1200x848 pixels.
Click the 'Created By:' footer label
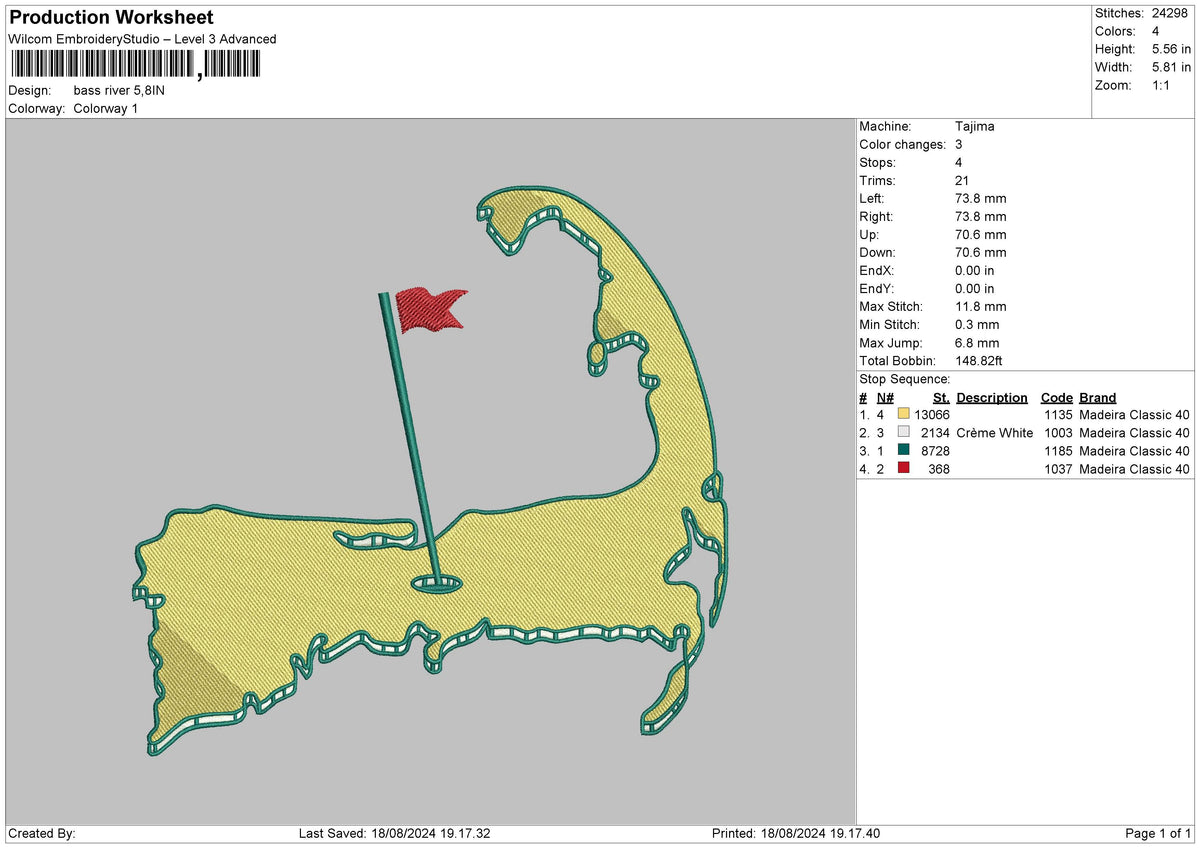click(x=42, y=834)
